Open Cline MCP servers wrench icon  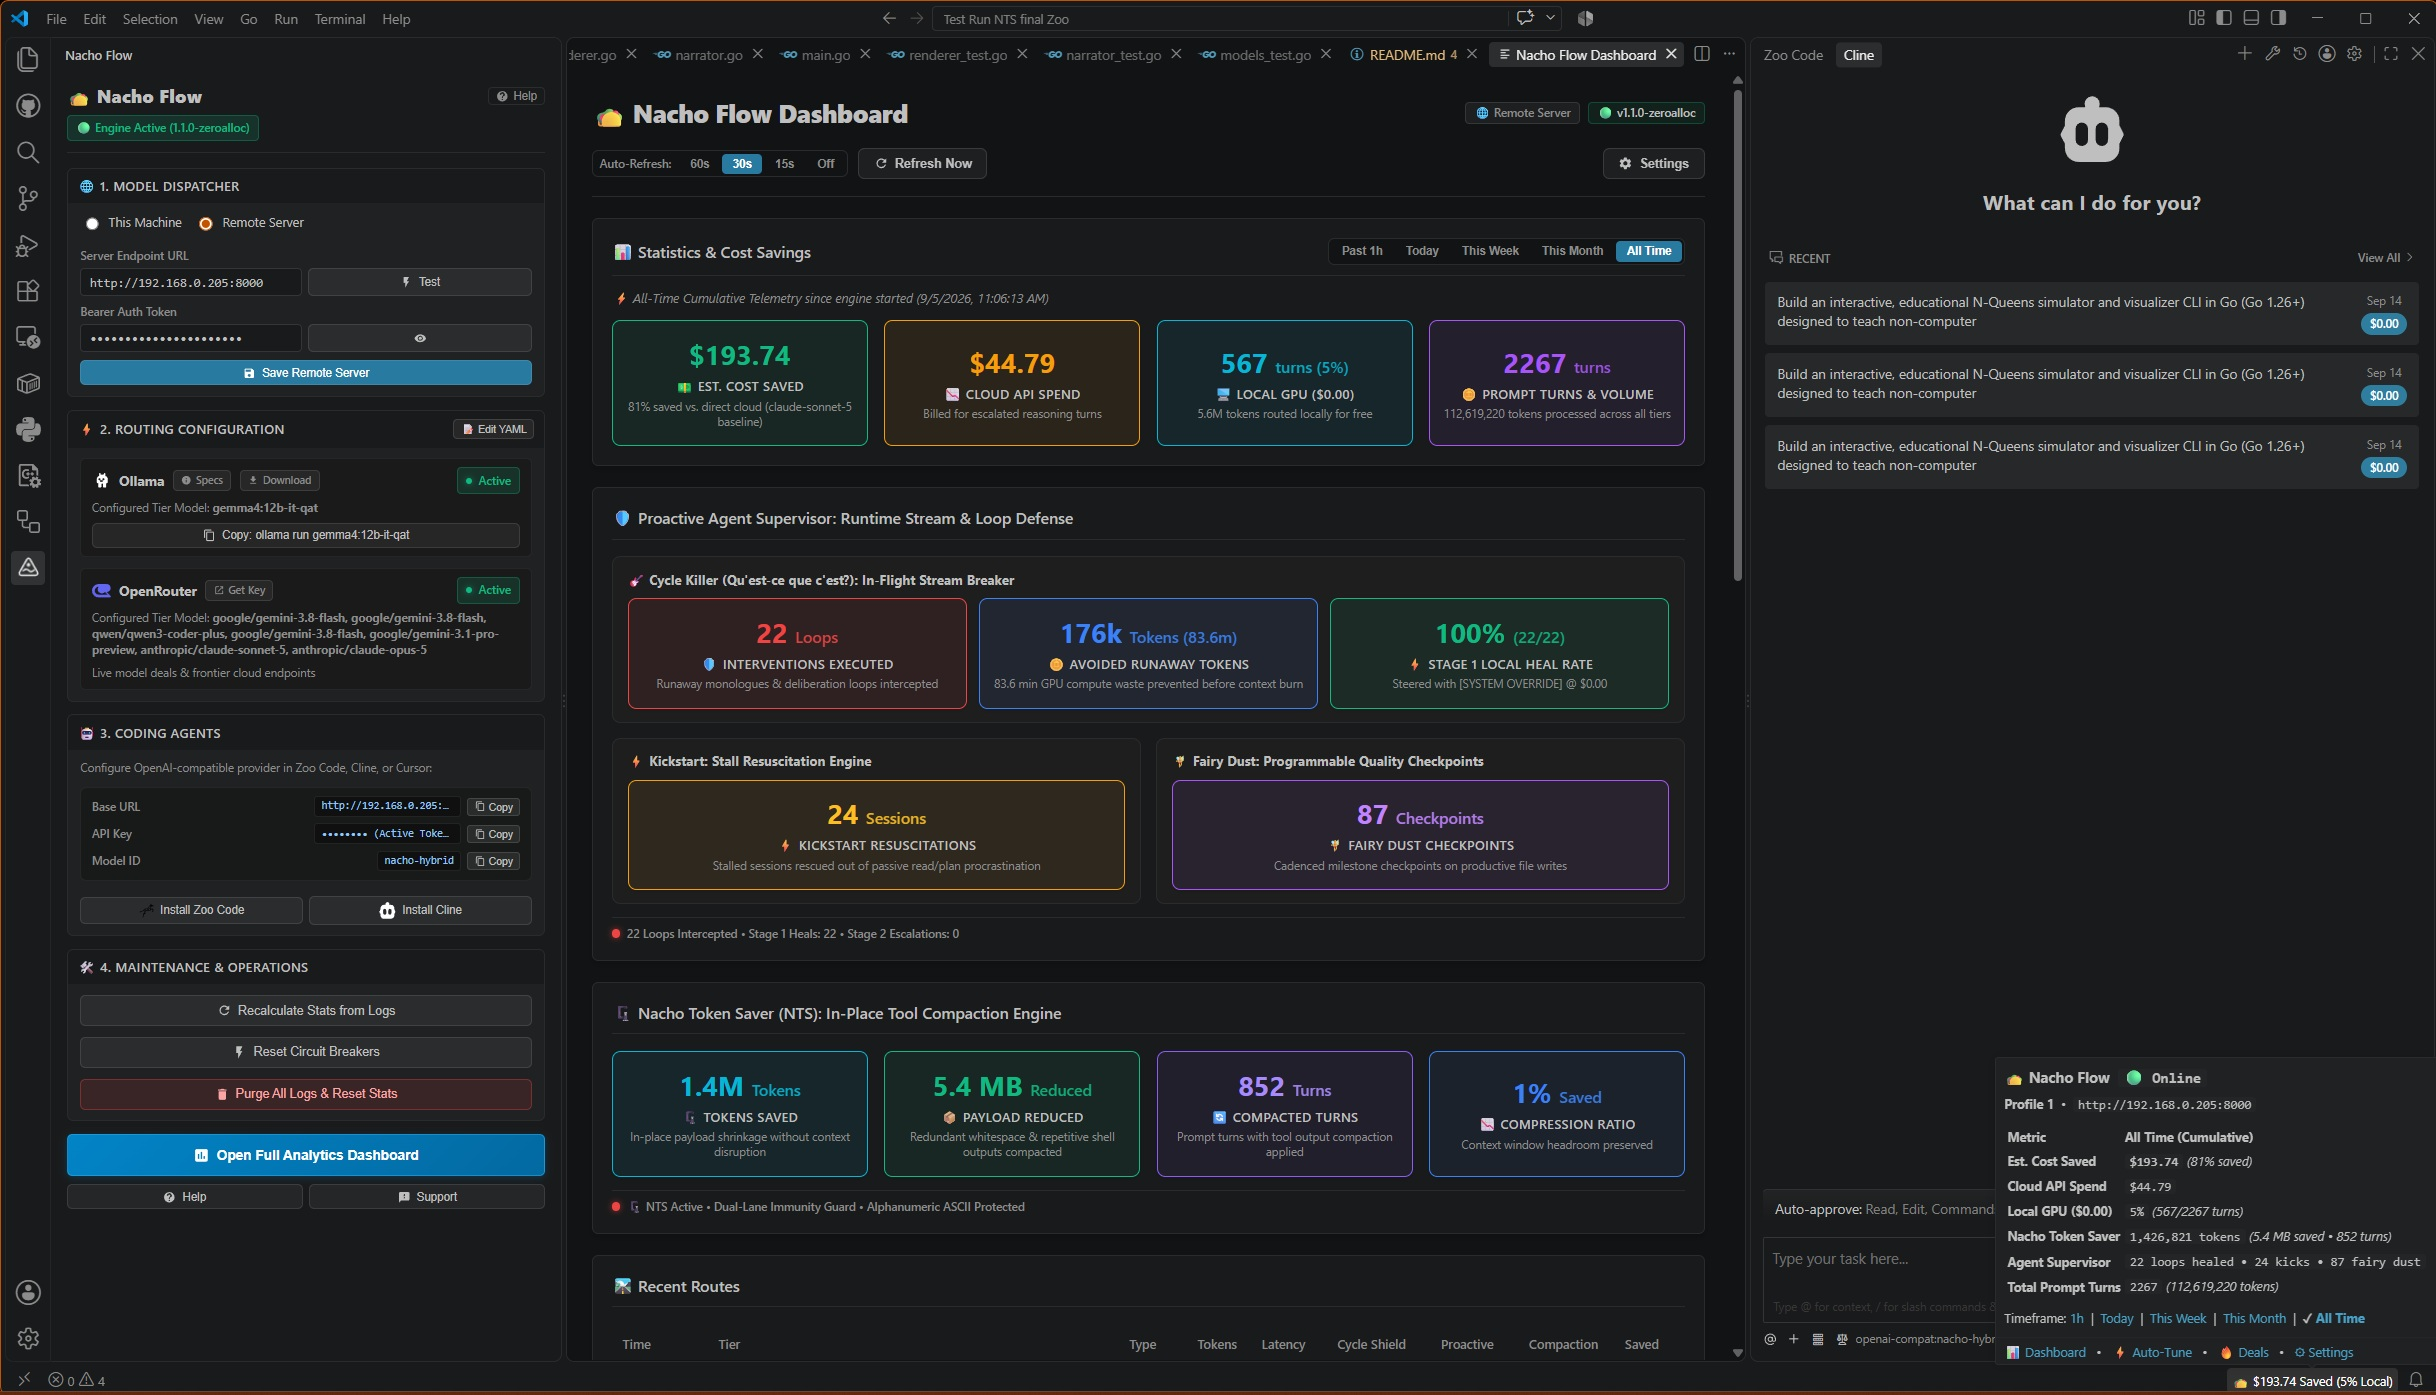tap(2272, 54)
